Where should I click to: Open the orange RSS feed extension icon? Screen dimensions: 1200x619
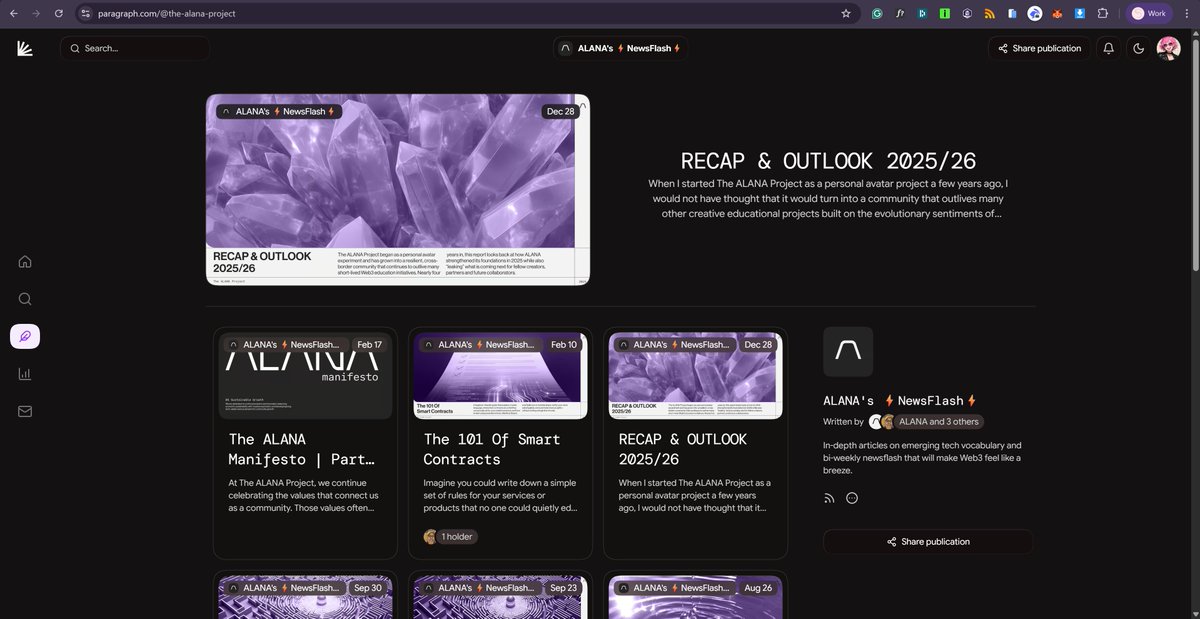[x=990, y=13]
